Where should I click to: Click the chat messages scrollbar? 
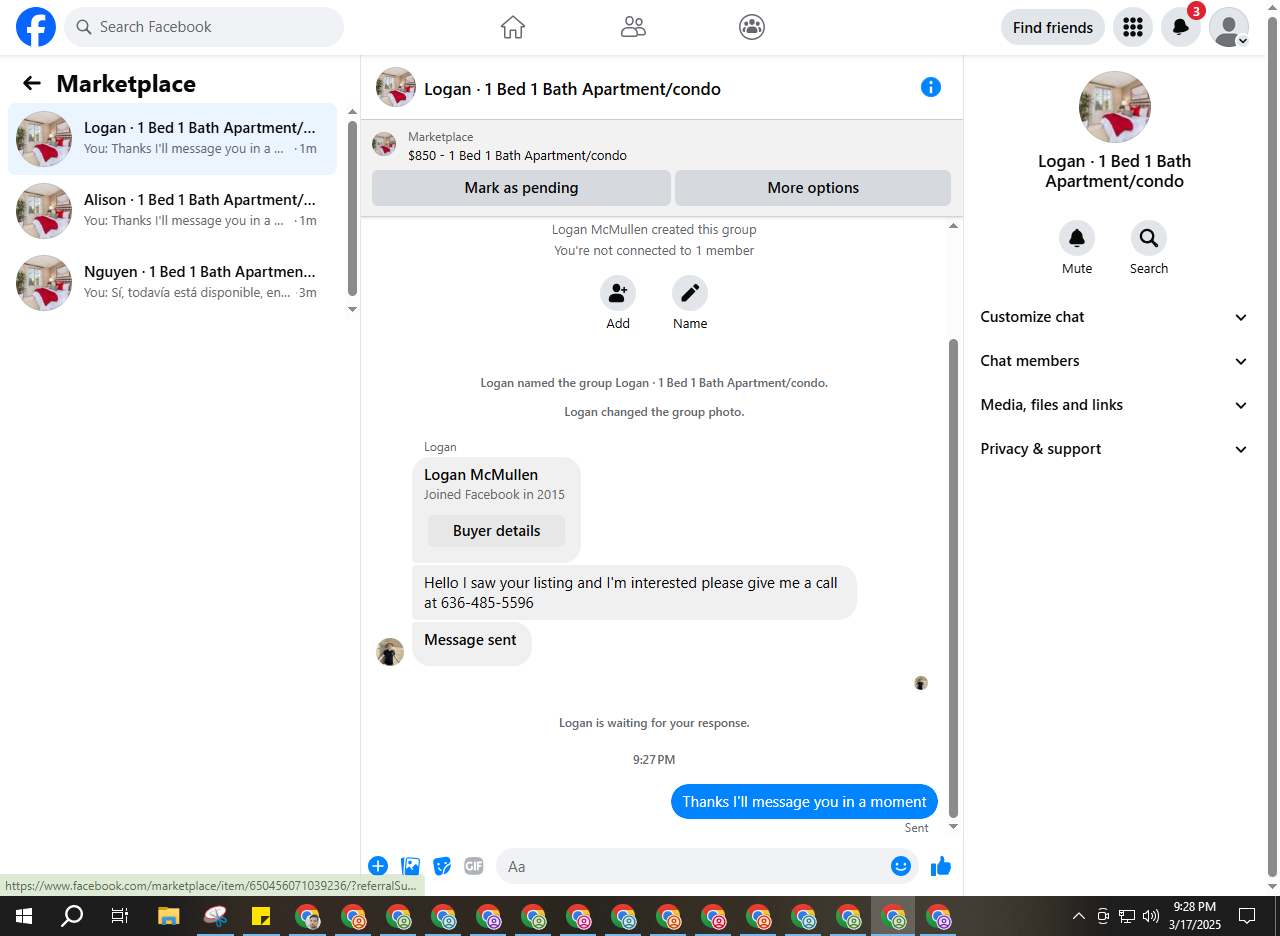(x=953, y=578)
